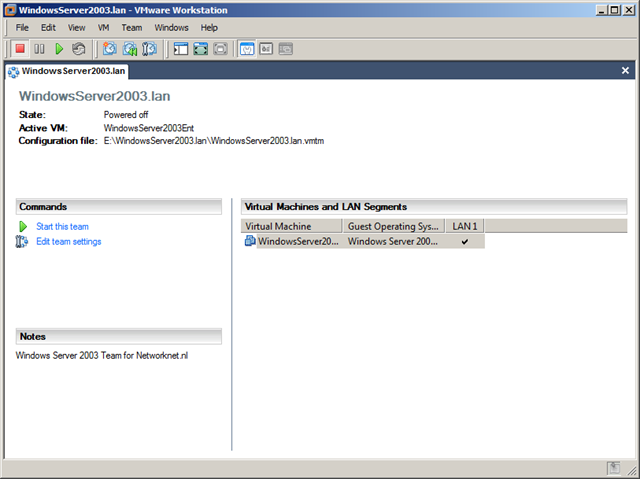Viewport: 640px width, 479px height.
Task: Click the Guest Operating Sys... column header
Action: click(393, 226)
